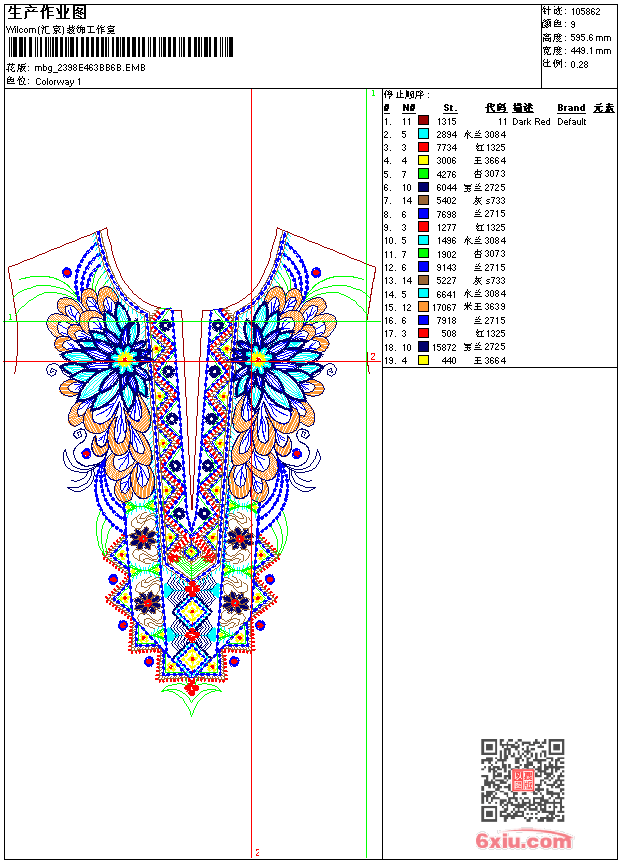Click the stitch total 105862
The image size is (620, 860).
[585, 12]
